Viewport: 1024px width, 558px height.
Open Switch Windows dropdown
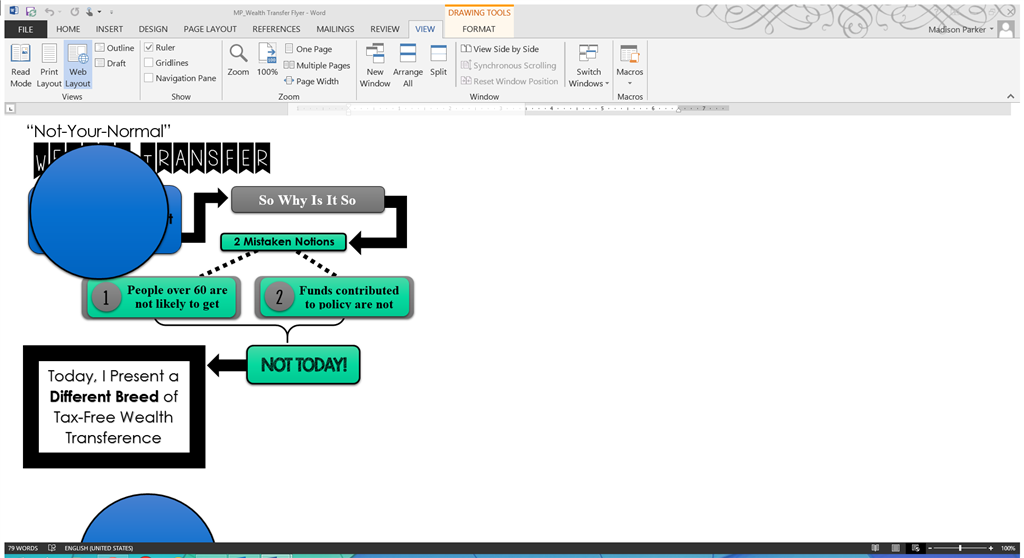coord(588,65)
